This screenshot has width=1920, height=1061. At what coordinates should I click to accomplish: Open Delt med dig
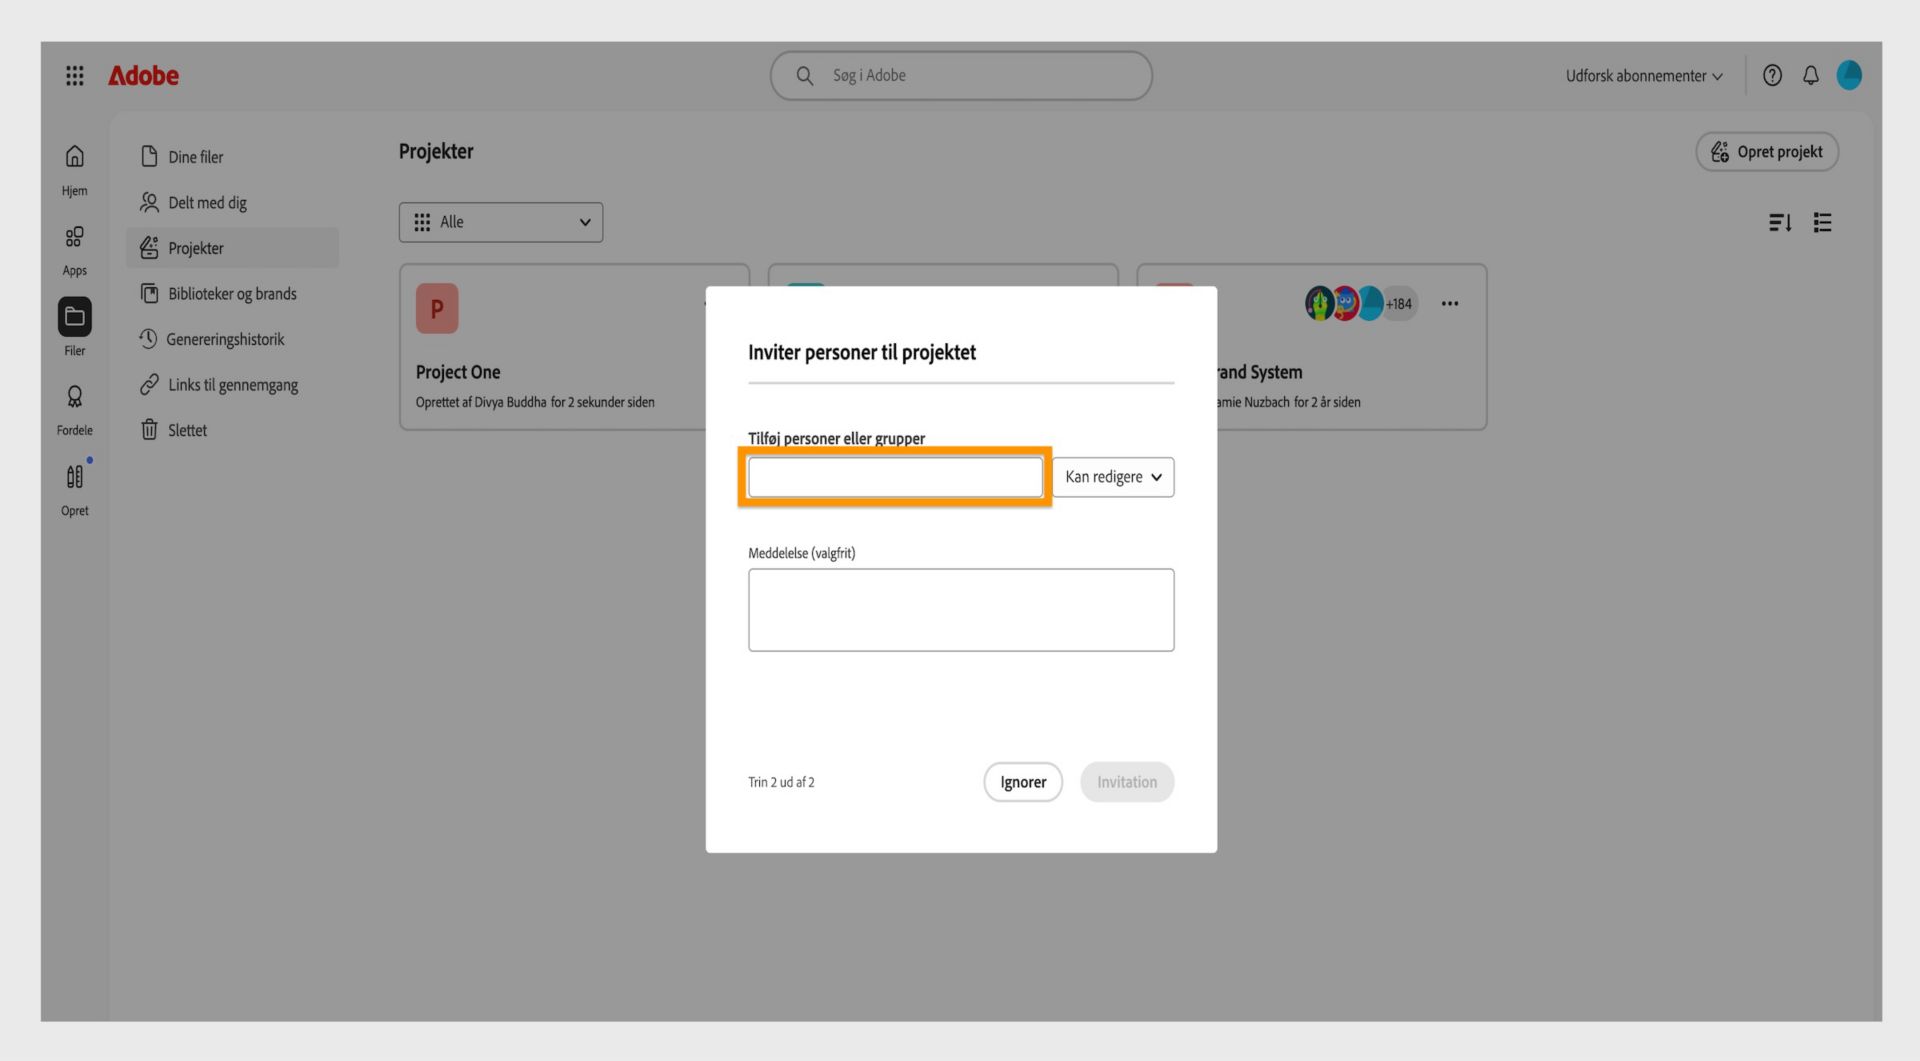pos(232,203)
